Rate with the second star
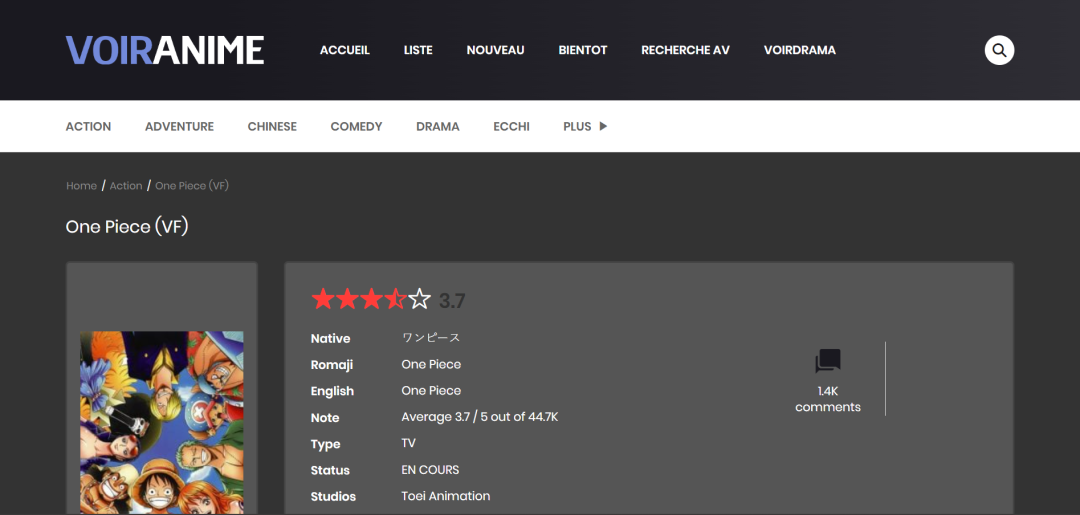Viewport: 1080px width, 515px height. pyautogui.click(x=346, y=299)
